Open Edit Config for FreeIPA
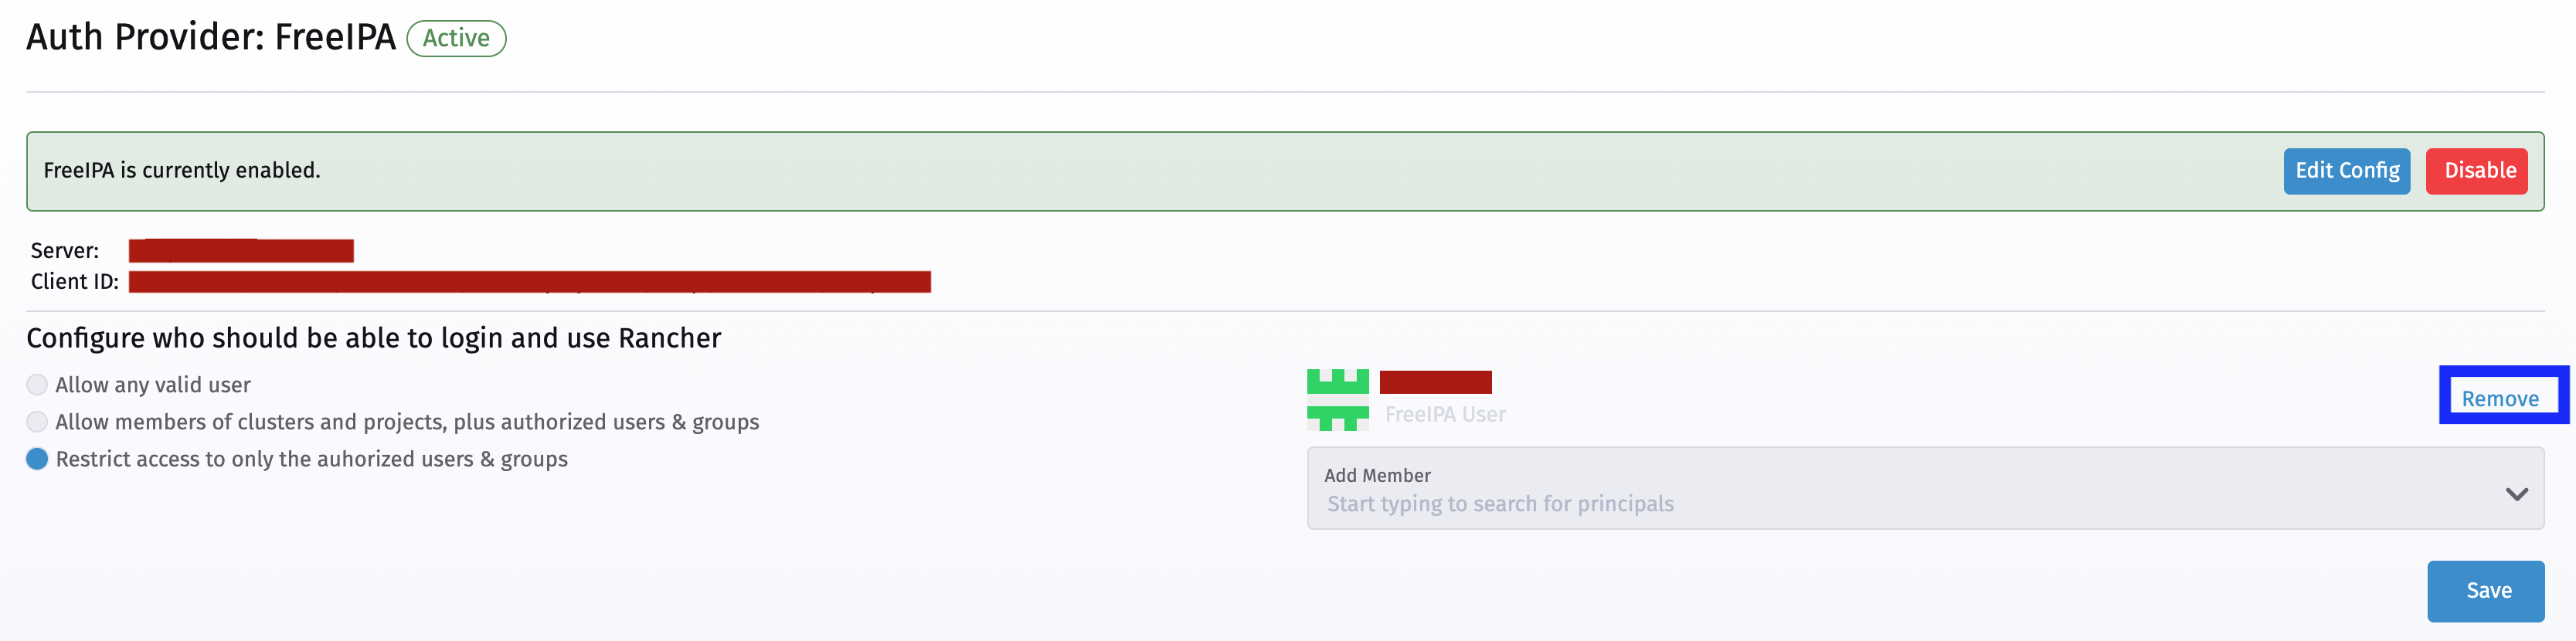The height and width of the screenshot is (641, 2576). tap(2346, 170)
